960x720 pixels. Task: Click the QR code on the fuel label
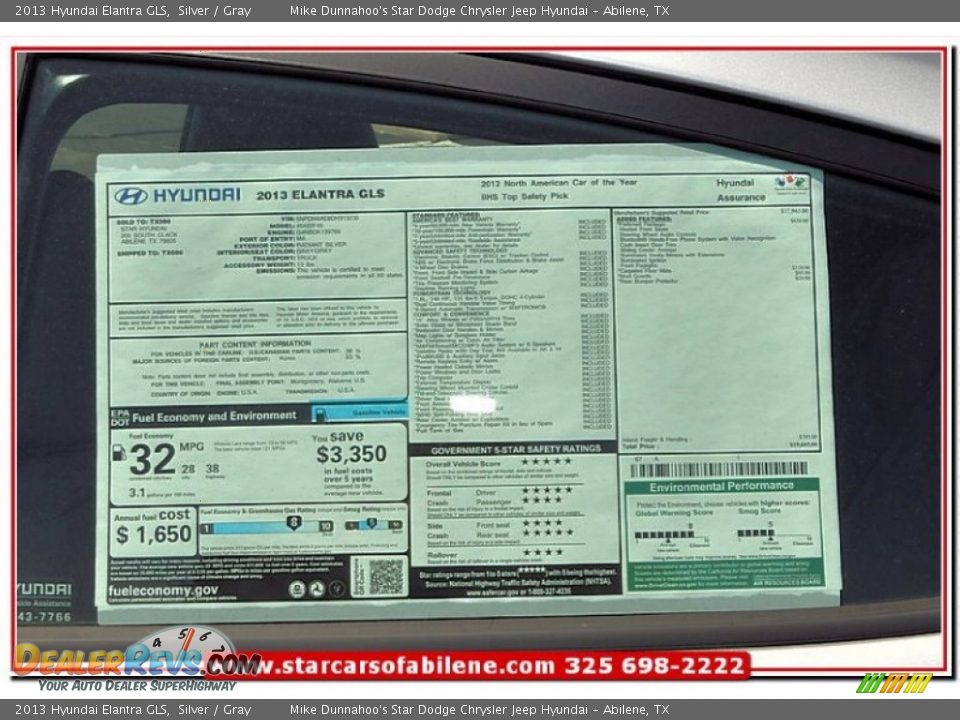point(385,577)
